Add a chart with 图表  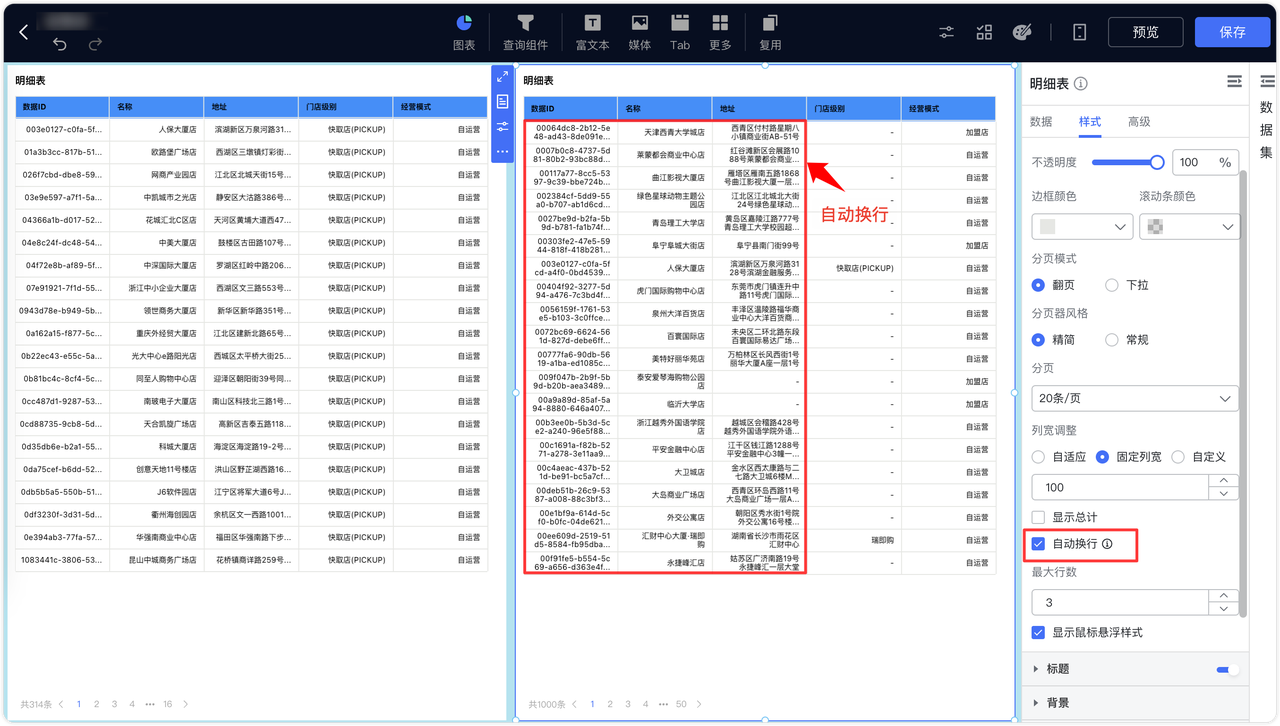point(464,32)
